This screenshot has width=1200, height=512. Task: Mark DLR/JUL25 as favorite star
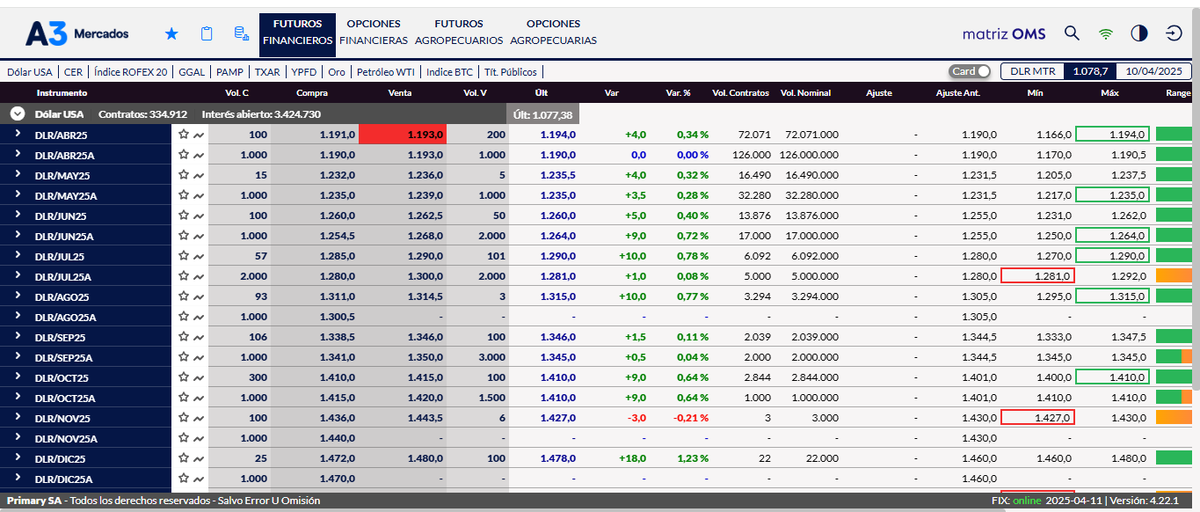tap(183, 256)
